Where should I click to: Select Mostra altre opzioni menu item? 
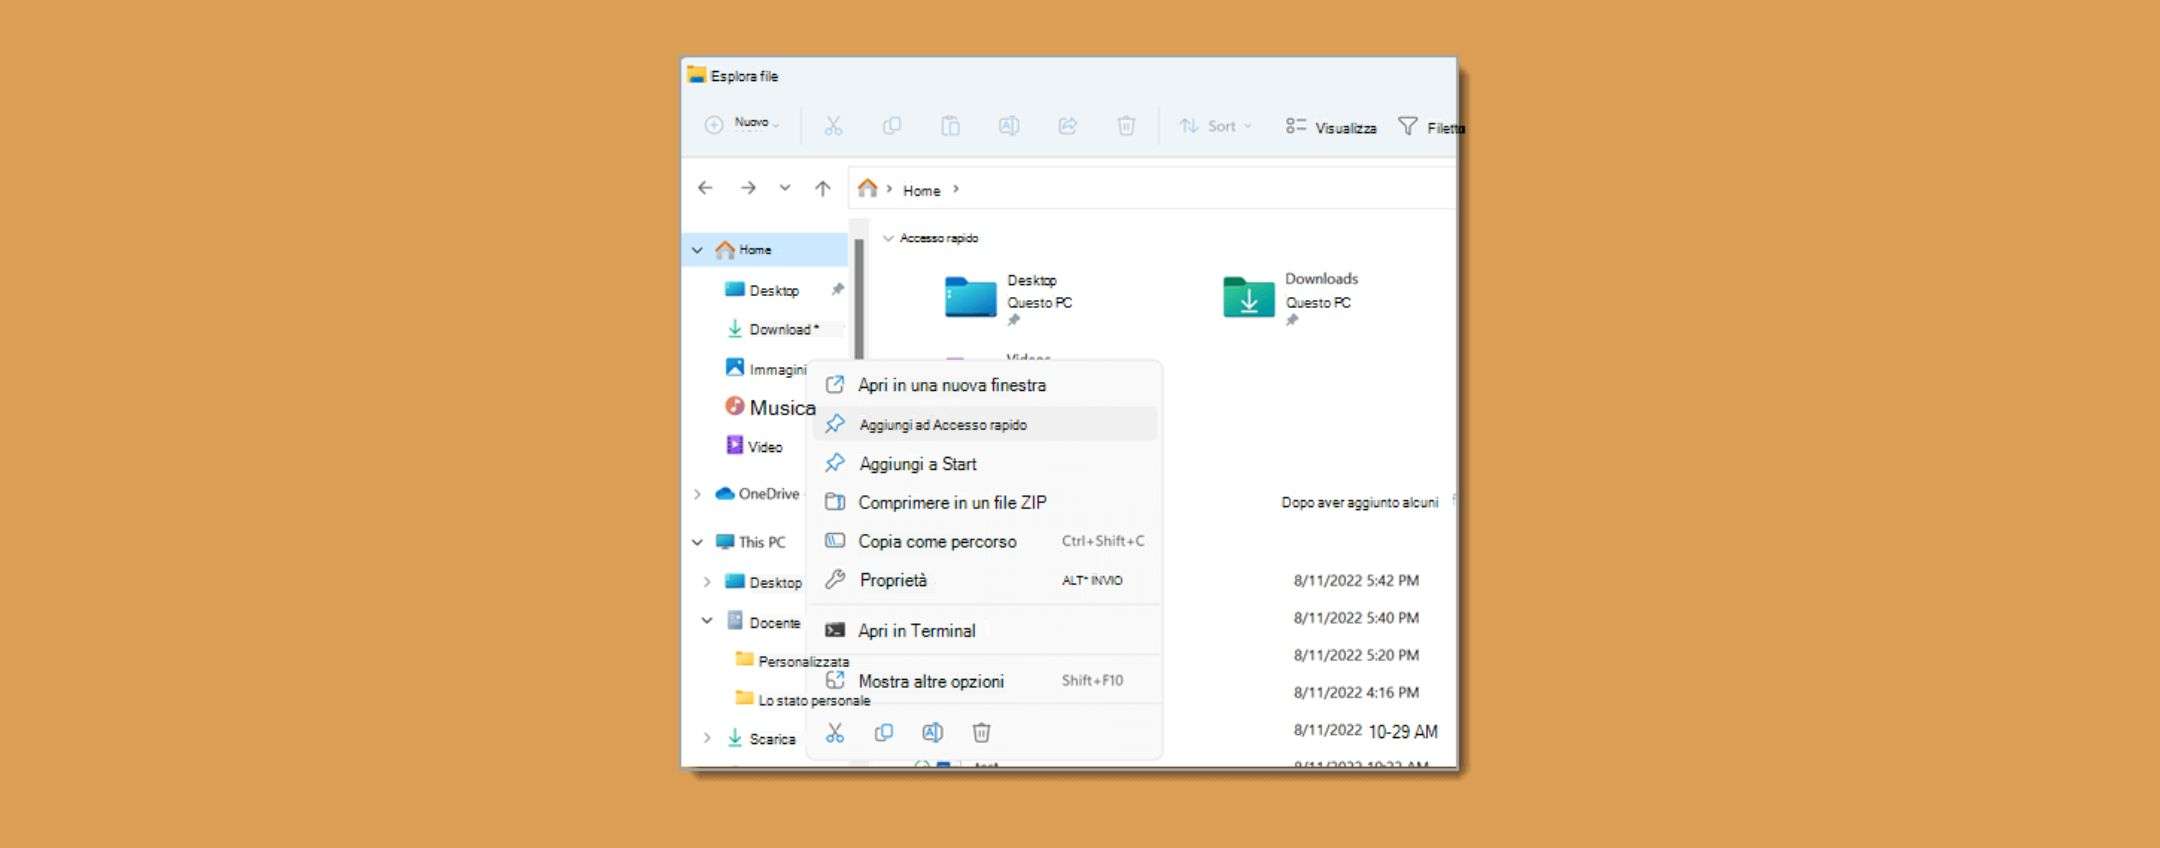(930, 681)
